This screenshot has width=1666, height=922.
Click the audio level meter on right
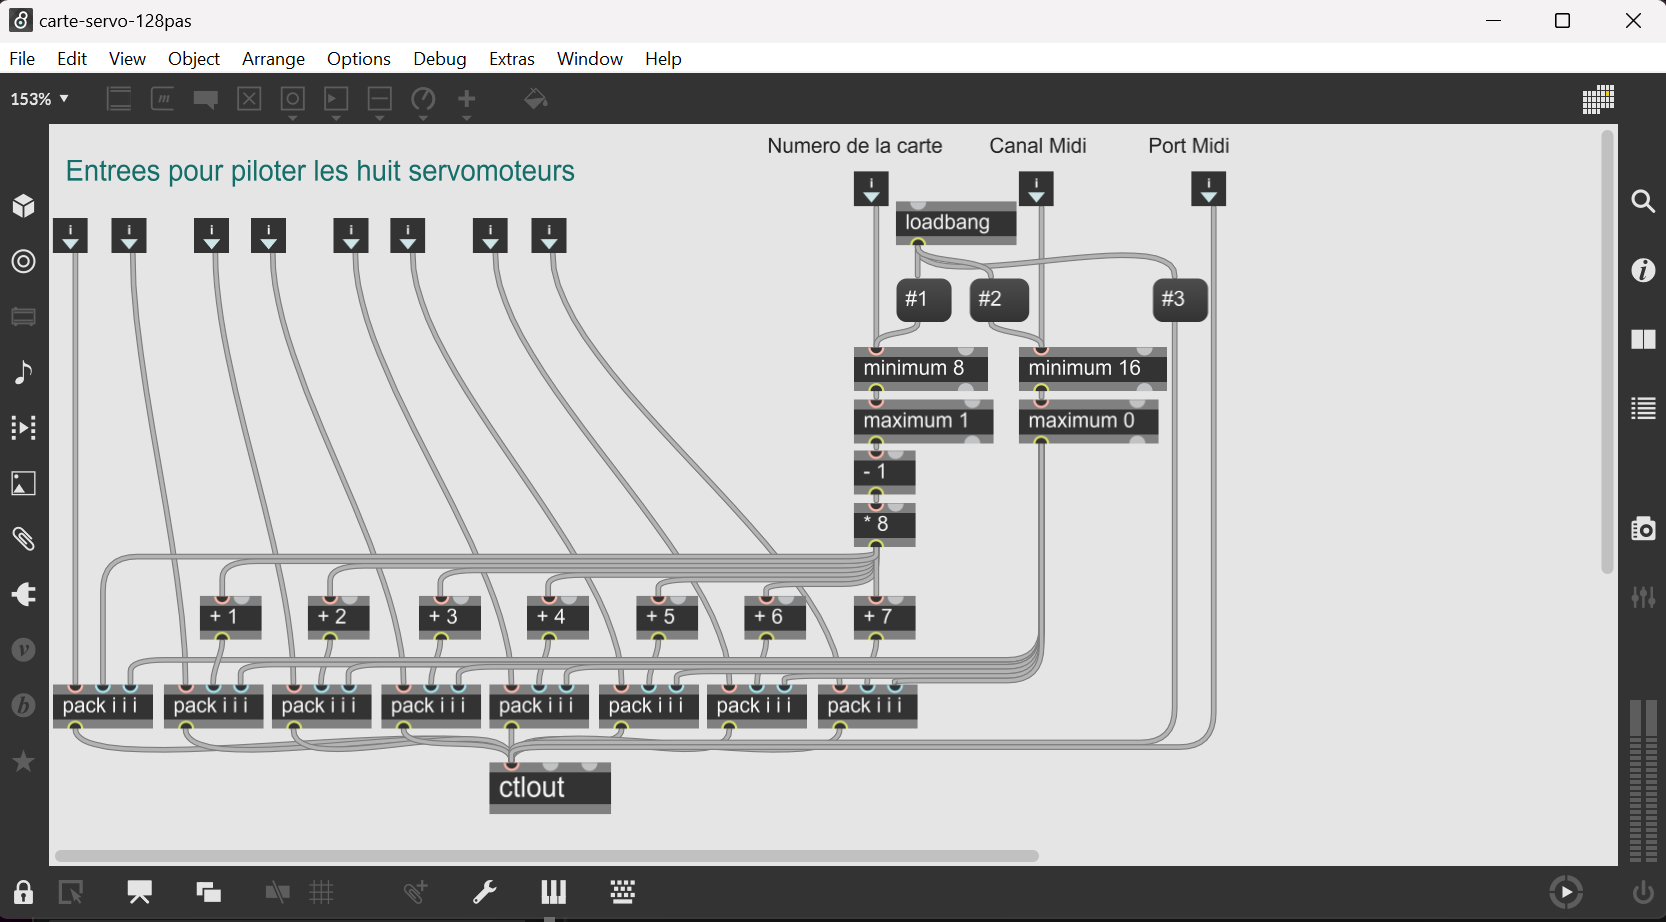click(1644, 781)
